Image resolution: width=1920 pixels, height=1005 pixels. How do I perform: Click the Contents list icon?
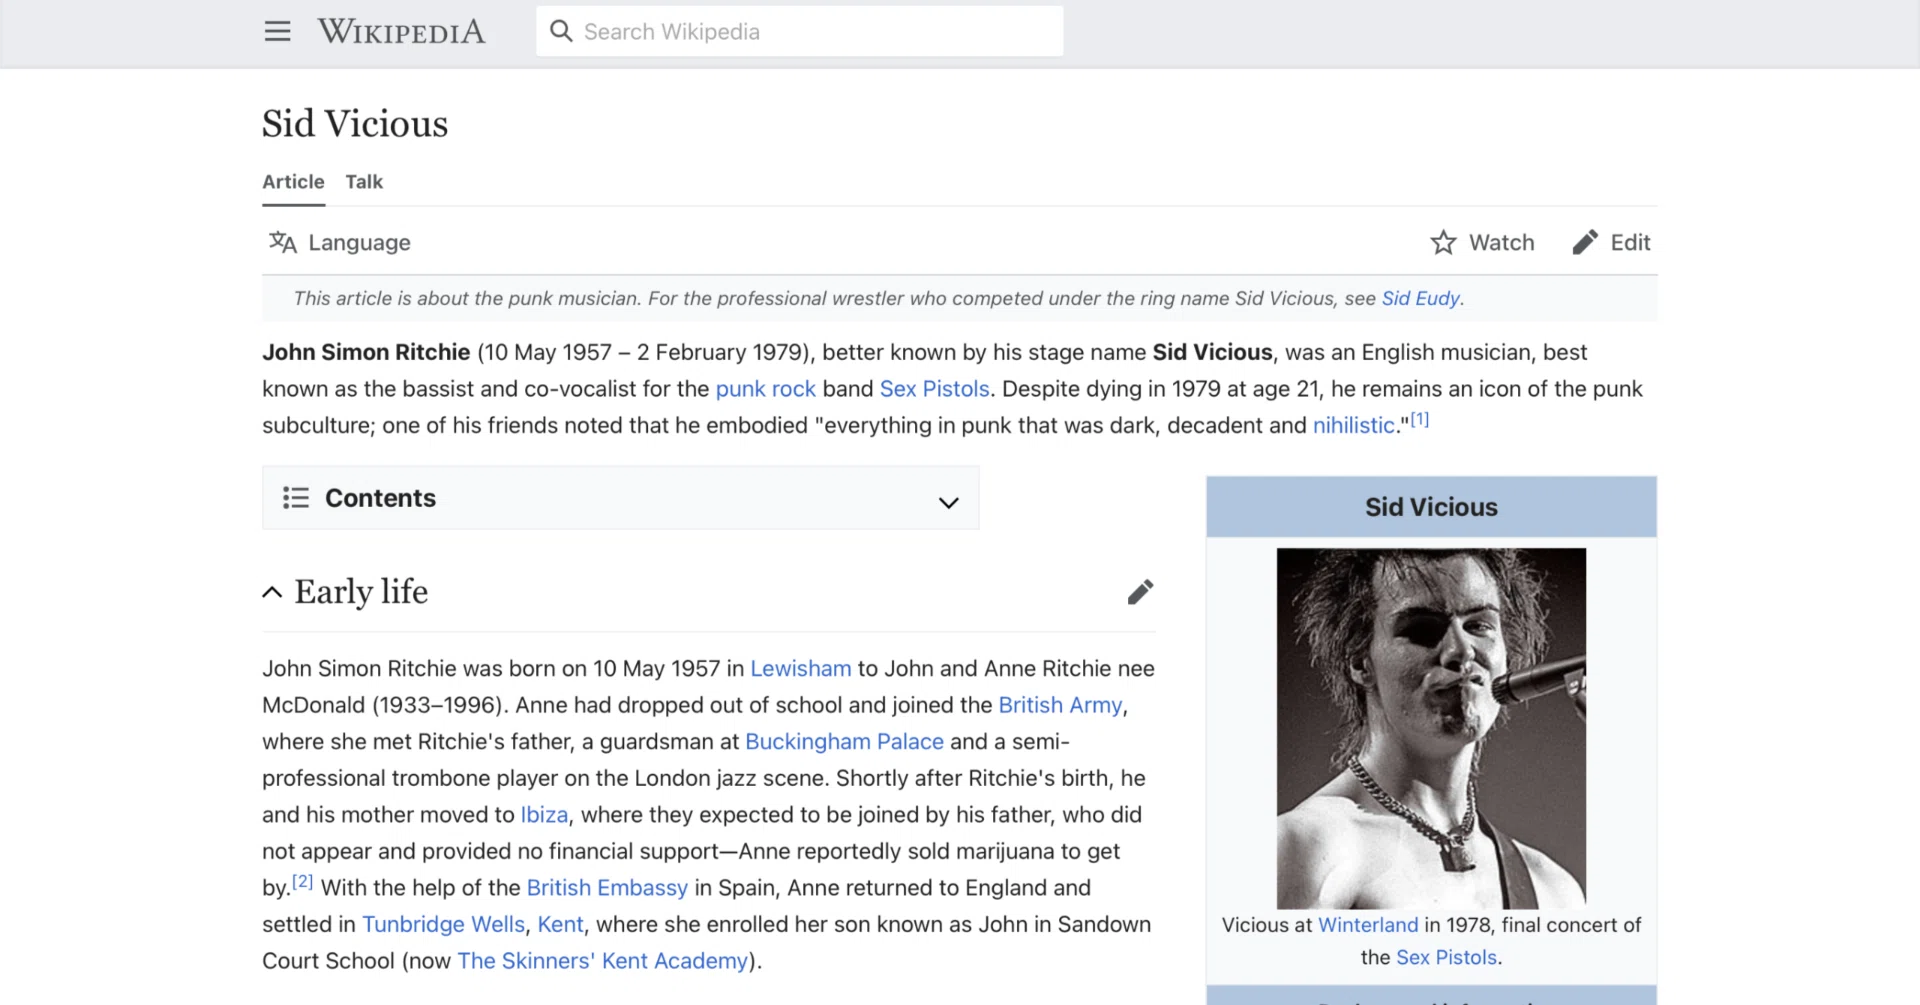click(296, 498)
